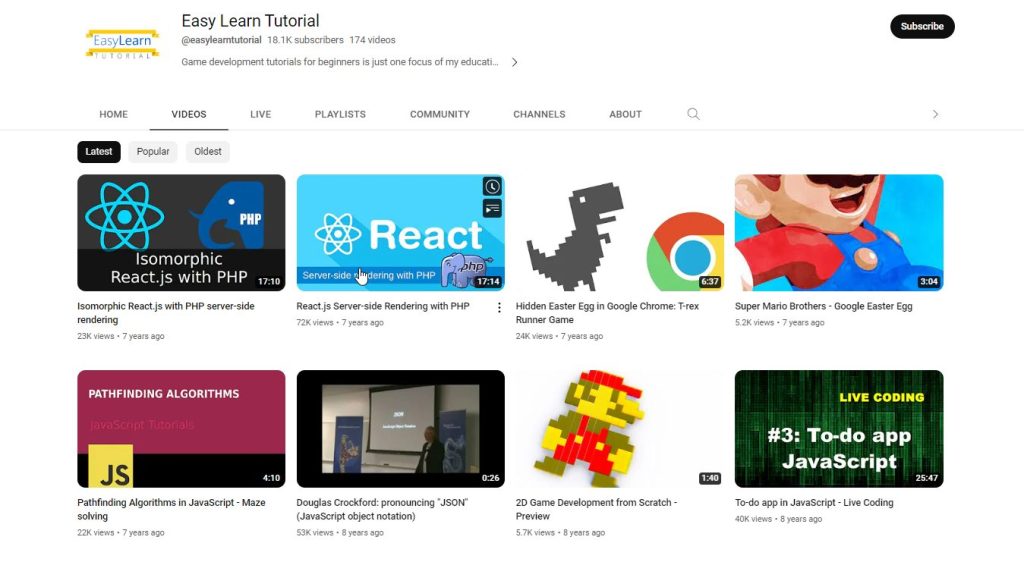This screenshot has width=1024, height=562.
Task: Expand the channel description chevron
Action: (x=514, y=62)
